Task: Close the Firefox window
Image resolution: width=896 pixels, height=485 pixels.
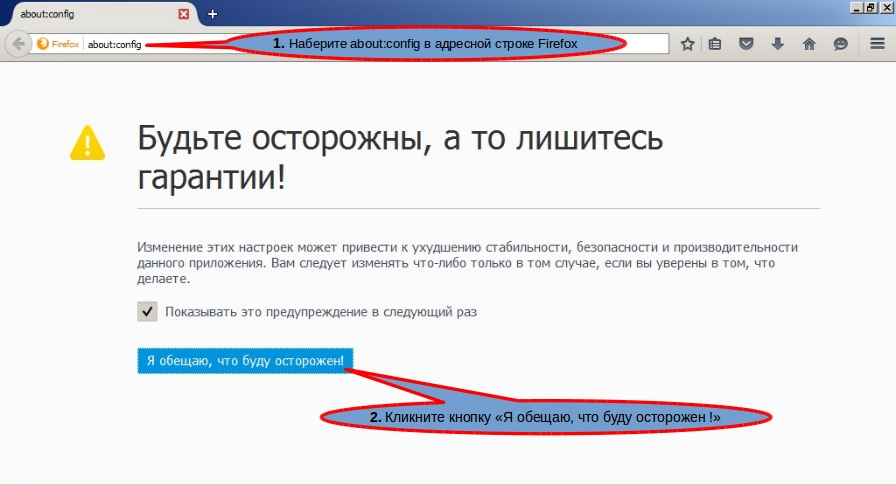Action: click(x=886, y=7)
